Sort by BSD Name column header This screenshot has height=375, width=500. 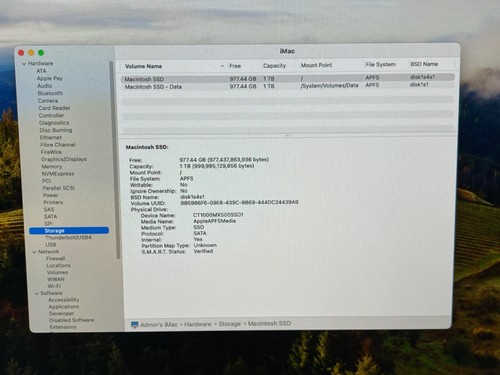point(424,64)
